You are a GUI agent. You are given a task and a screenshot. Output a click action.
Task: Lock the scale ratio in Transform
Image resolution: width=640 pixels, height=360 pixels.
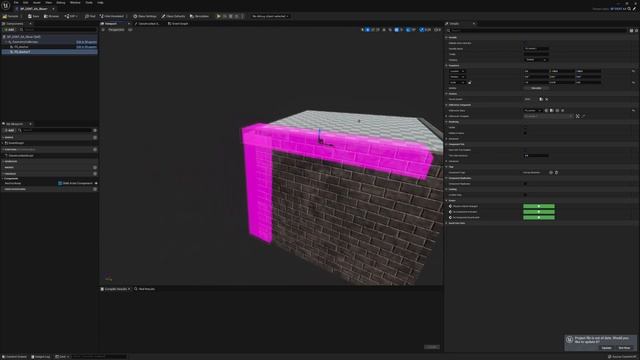[469, 82]
